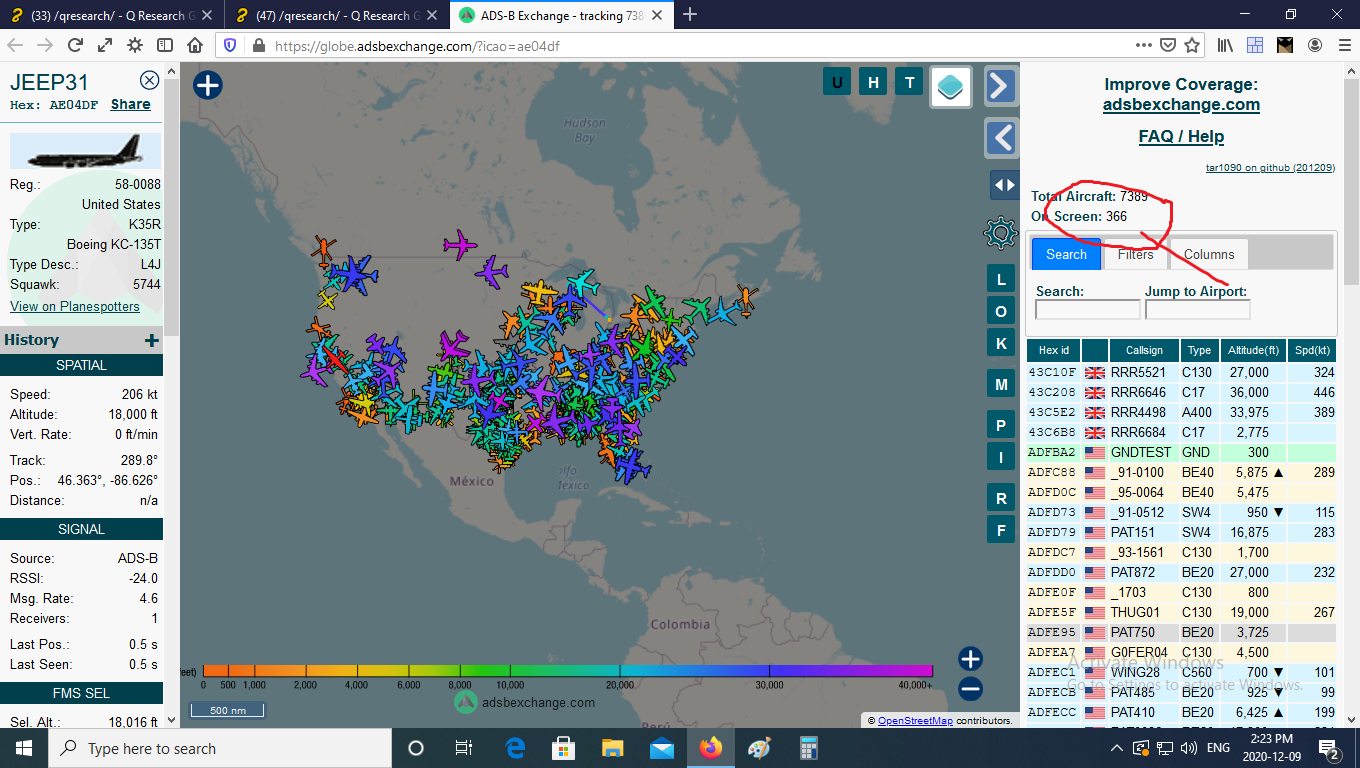
Task: Toggle the K map button
Action: pos(1001,343)
